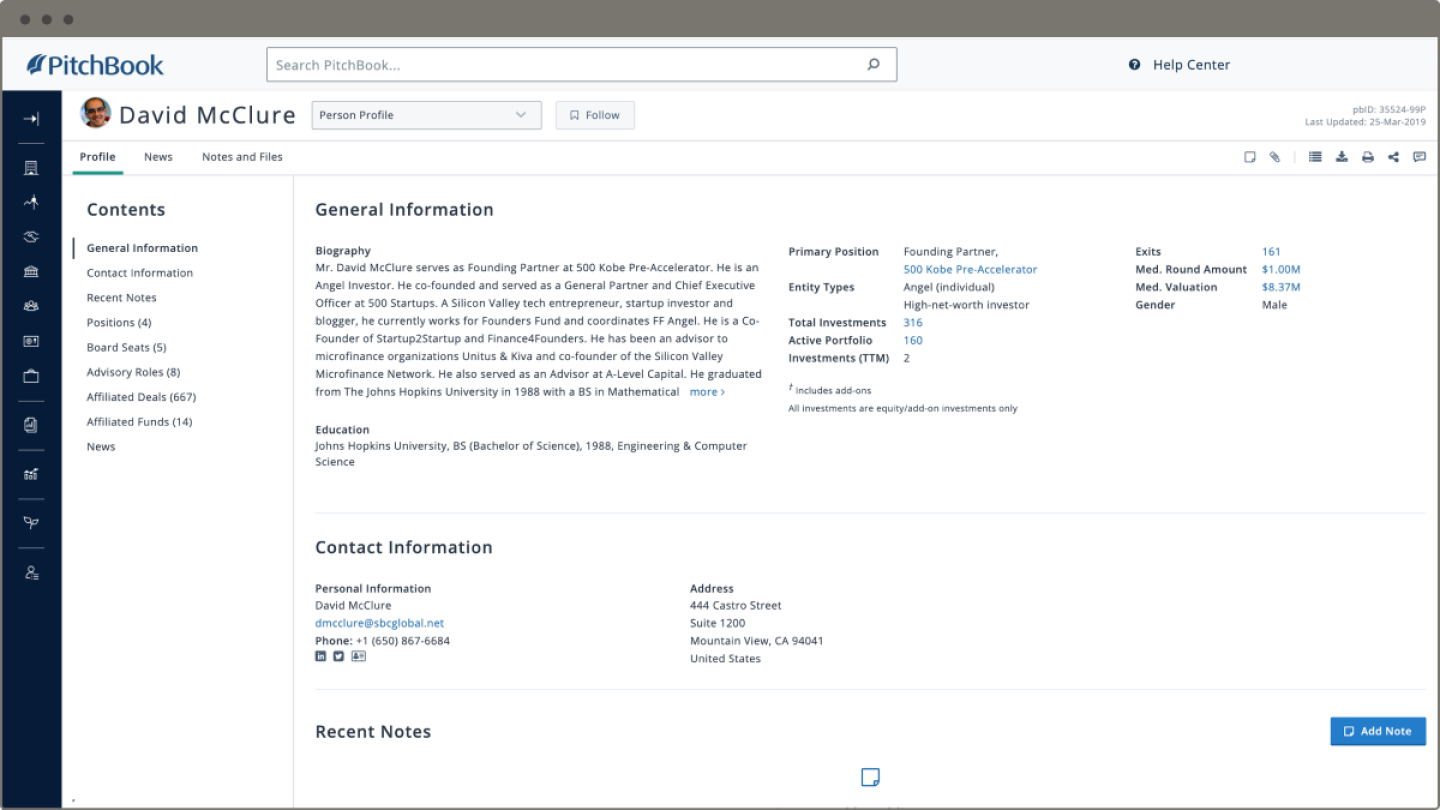Click the 444 Castro Street address line

click(x=736, y=606)
